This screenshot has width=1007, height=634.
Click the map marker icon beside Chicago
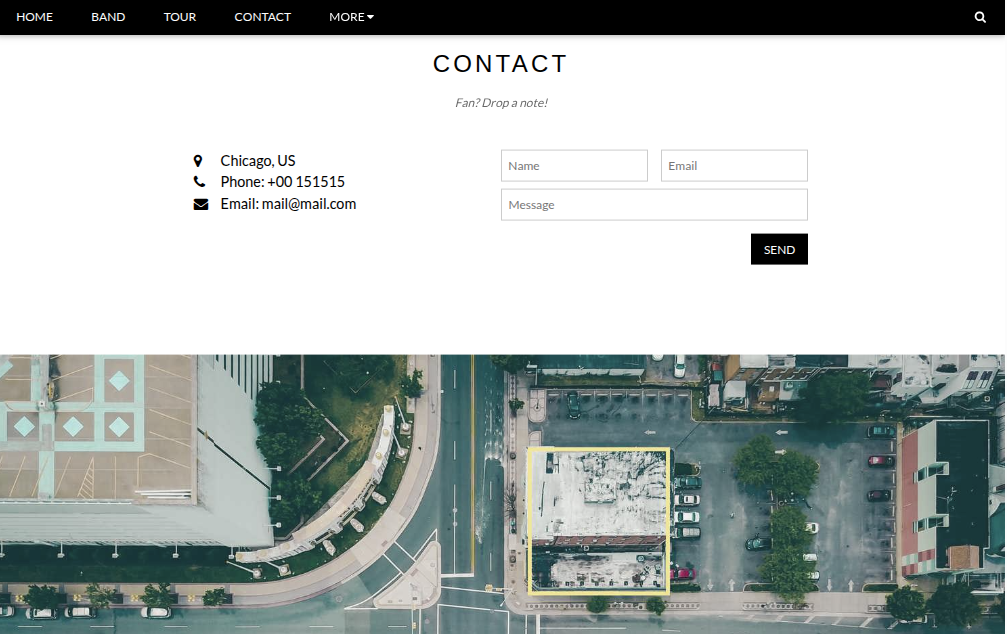(x=198, y=161)
